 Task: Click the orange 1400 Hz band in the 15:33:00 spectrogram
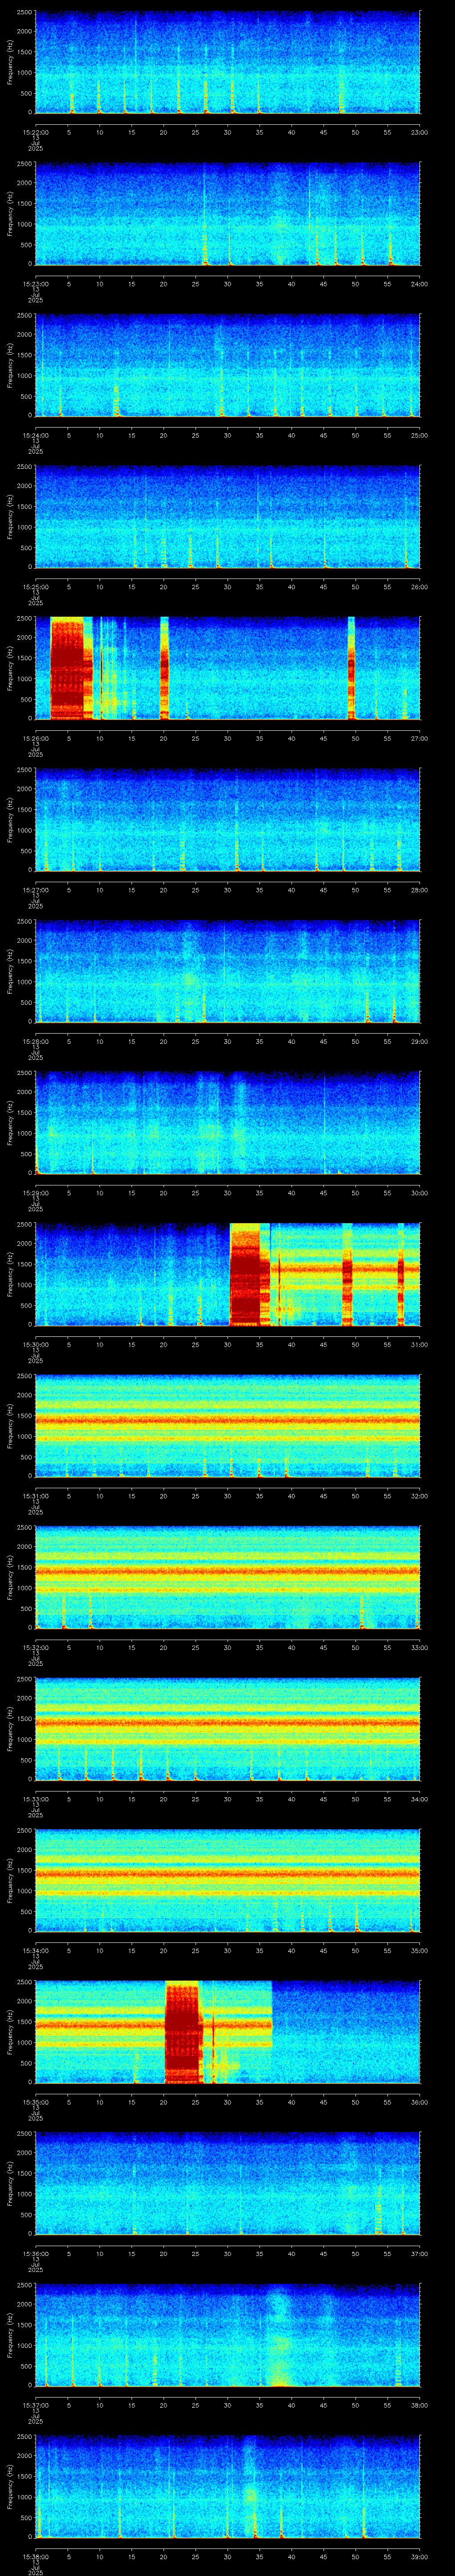click(227, 1723)
